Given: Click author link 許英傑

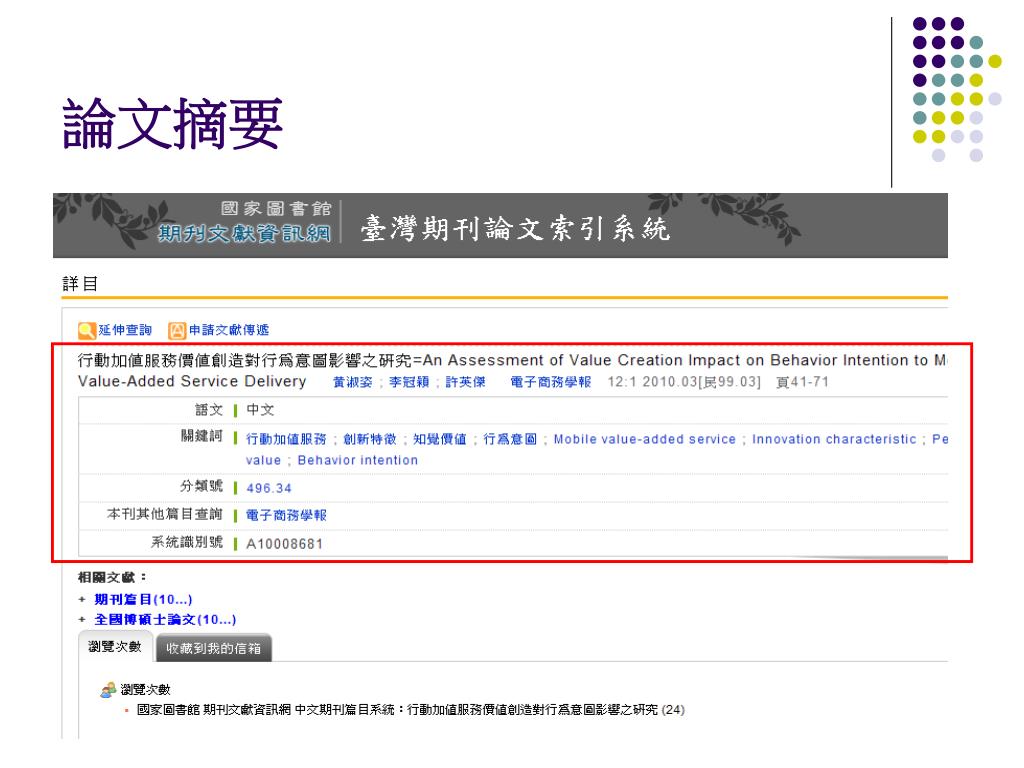Looking at the screenshot, I should click(466, 382).
